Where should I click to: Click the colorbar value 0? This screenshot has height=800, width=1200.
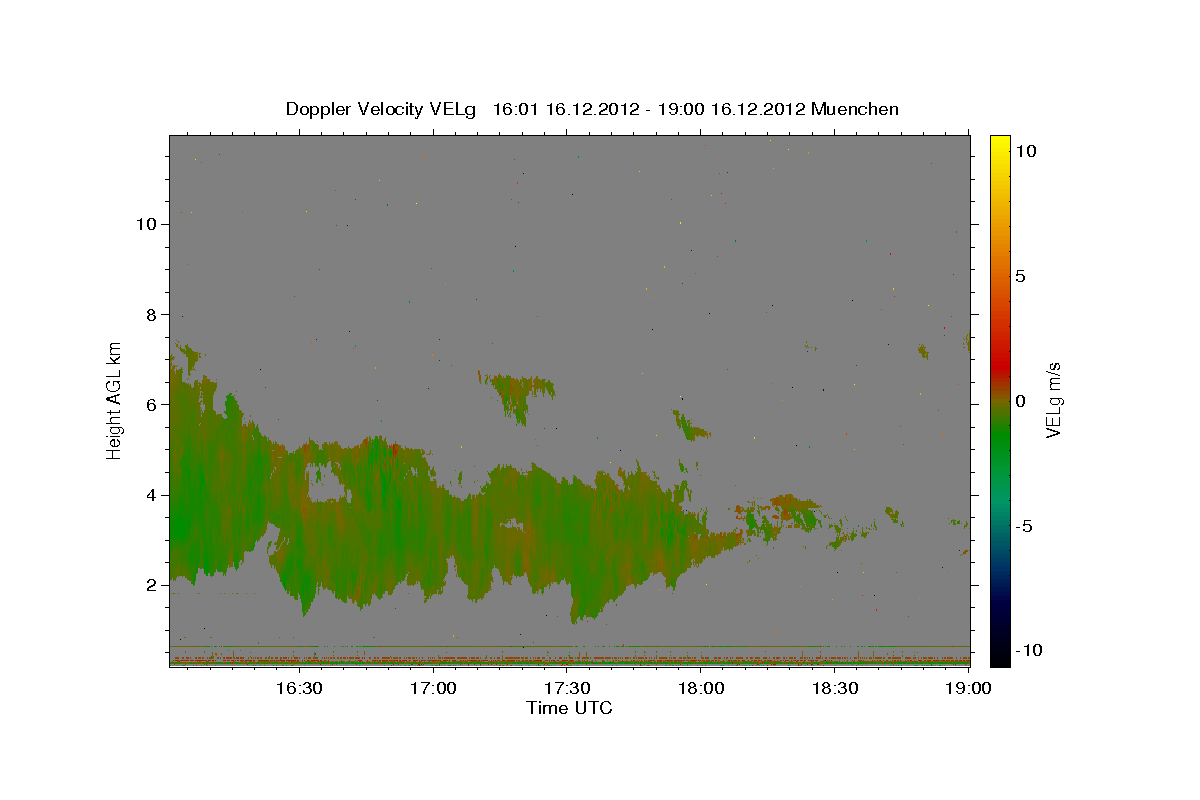point(1021,401)
